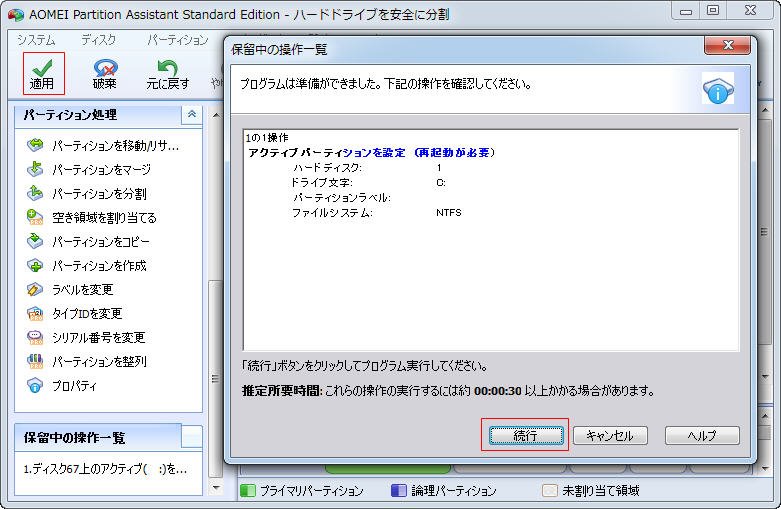781x509 pixels.
Task: Click the 1の1操作 line in list
Action: [267, 137]
